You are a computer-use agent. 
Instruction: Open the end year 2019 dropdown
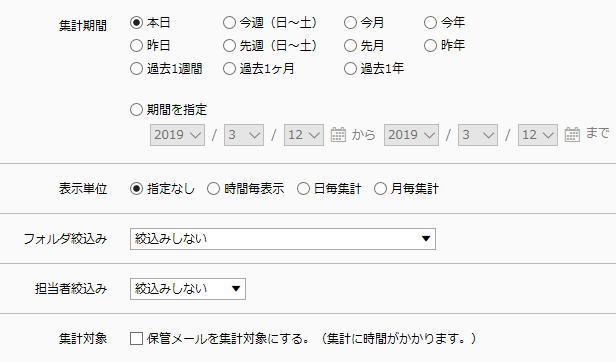pos(411,135)
